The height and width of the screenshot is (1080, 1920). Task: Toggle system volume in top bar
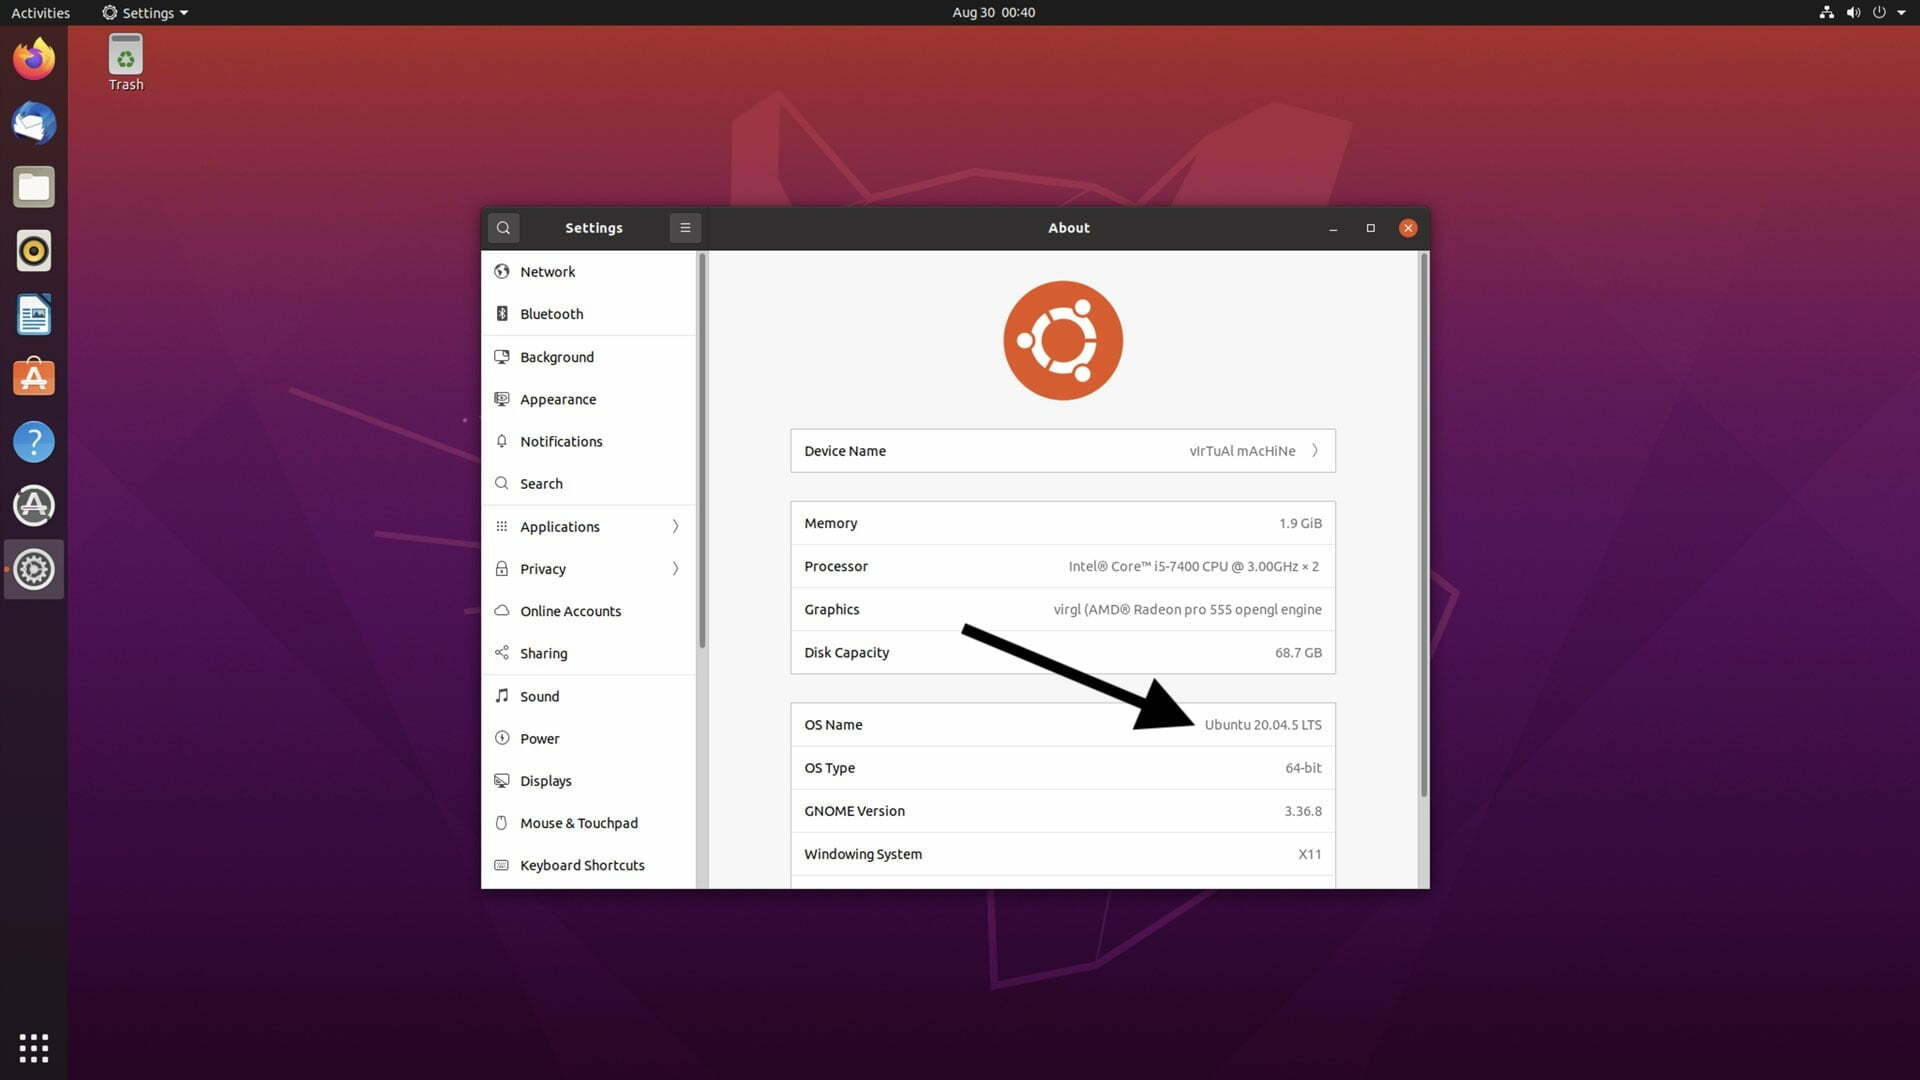[x=1853, y=12]
